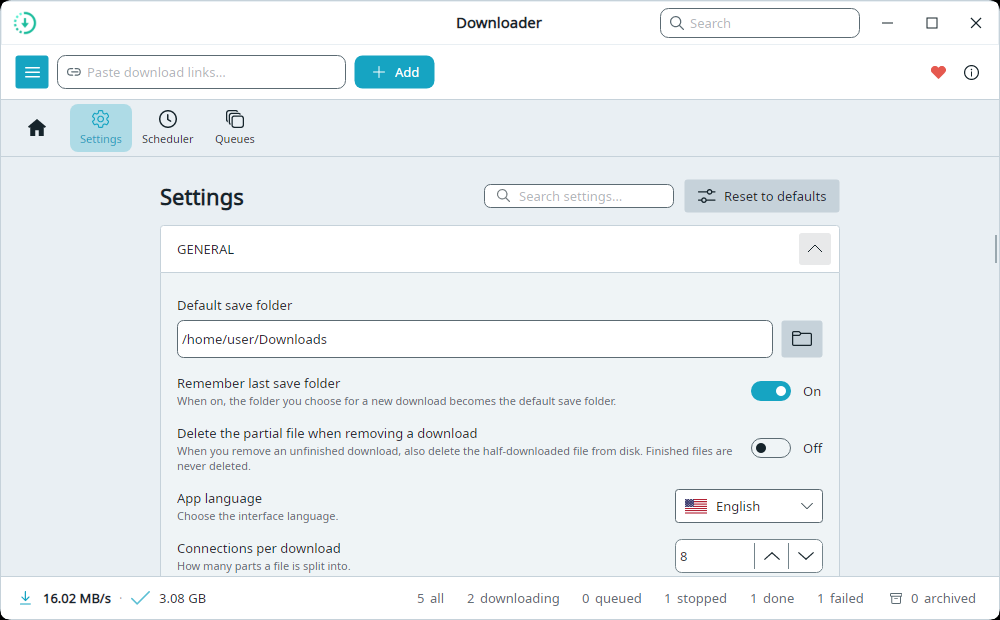Click the Default save folder label

(x=235, y=305)
